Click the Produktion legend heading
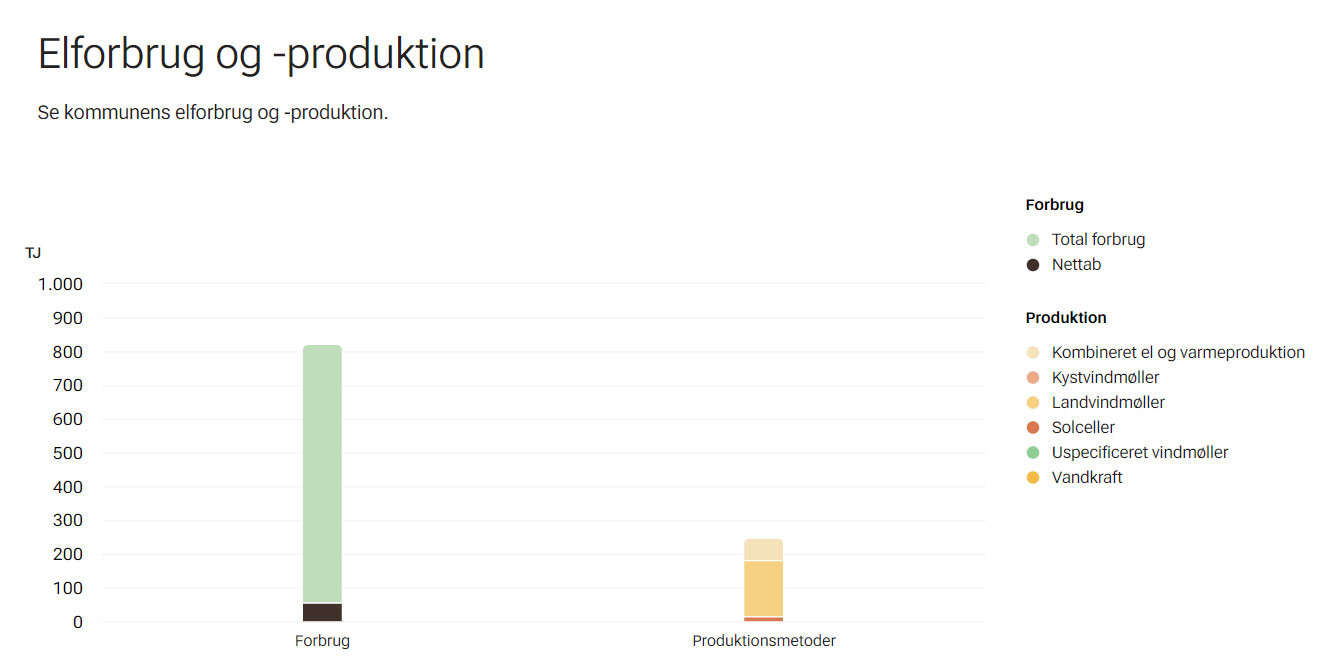The height and width of the screenshot is (668, 1342). 1066,318
